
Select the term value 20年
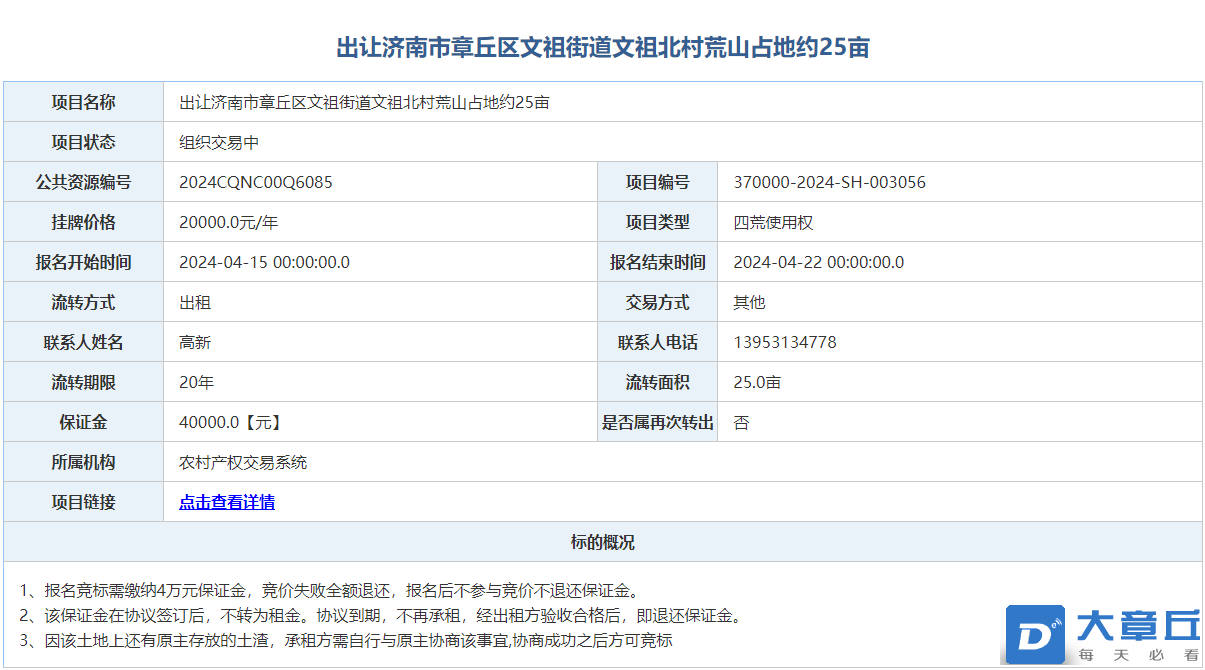click(x=196, y=382)
